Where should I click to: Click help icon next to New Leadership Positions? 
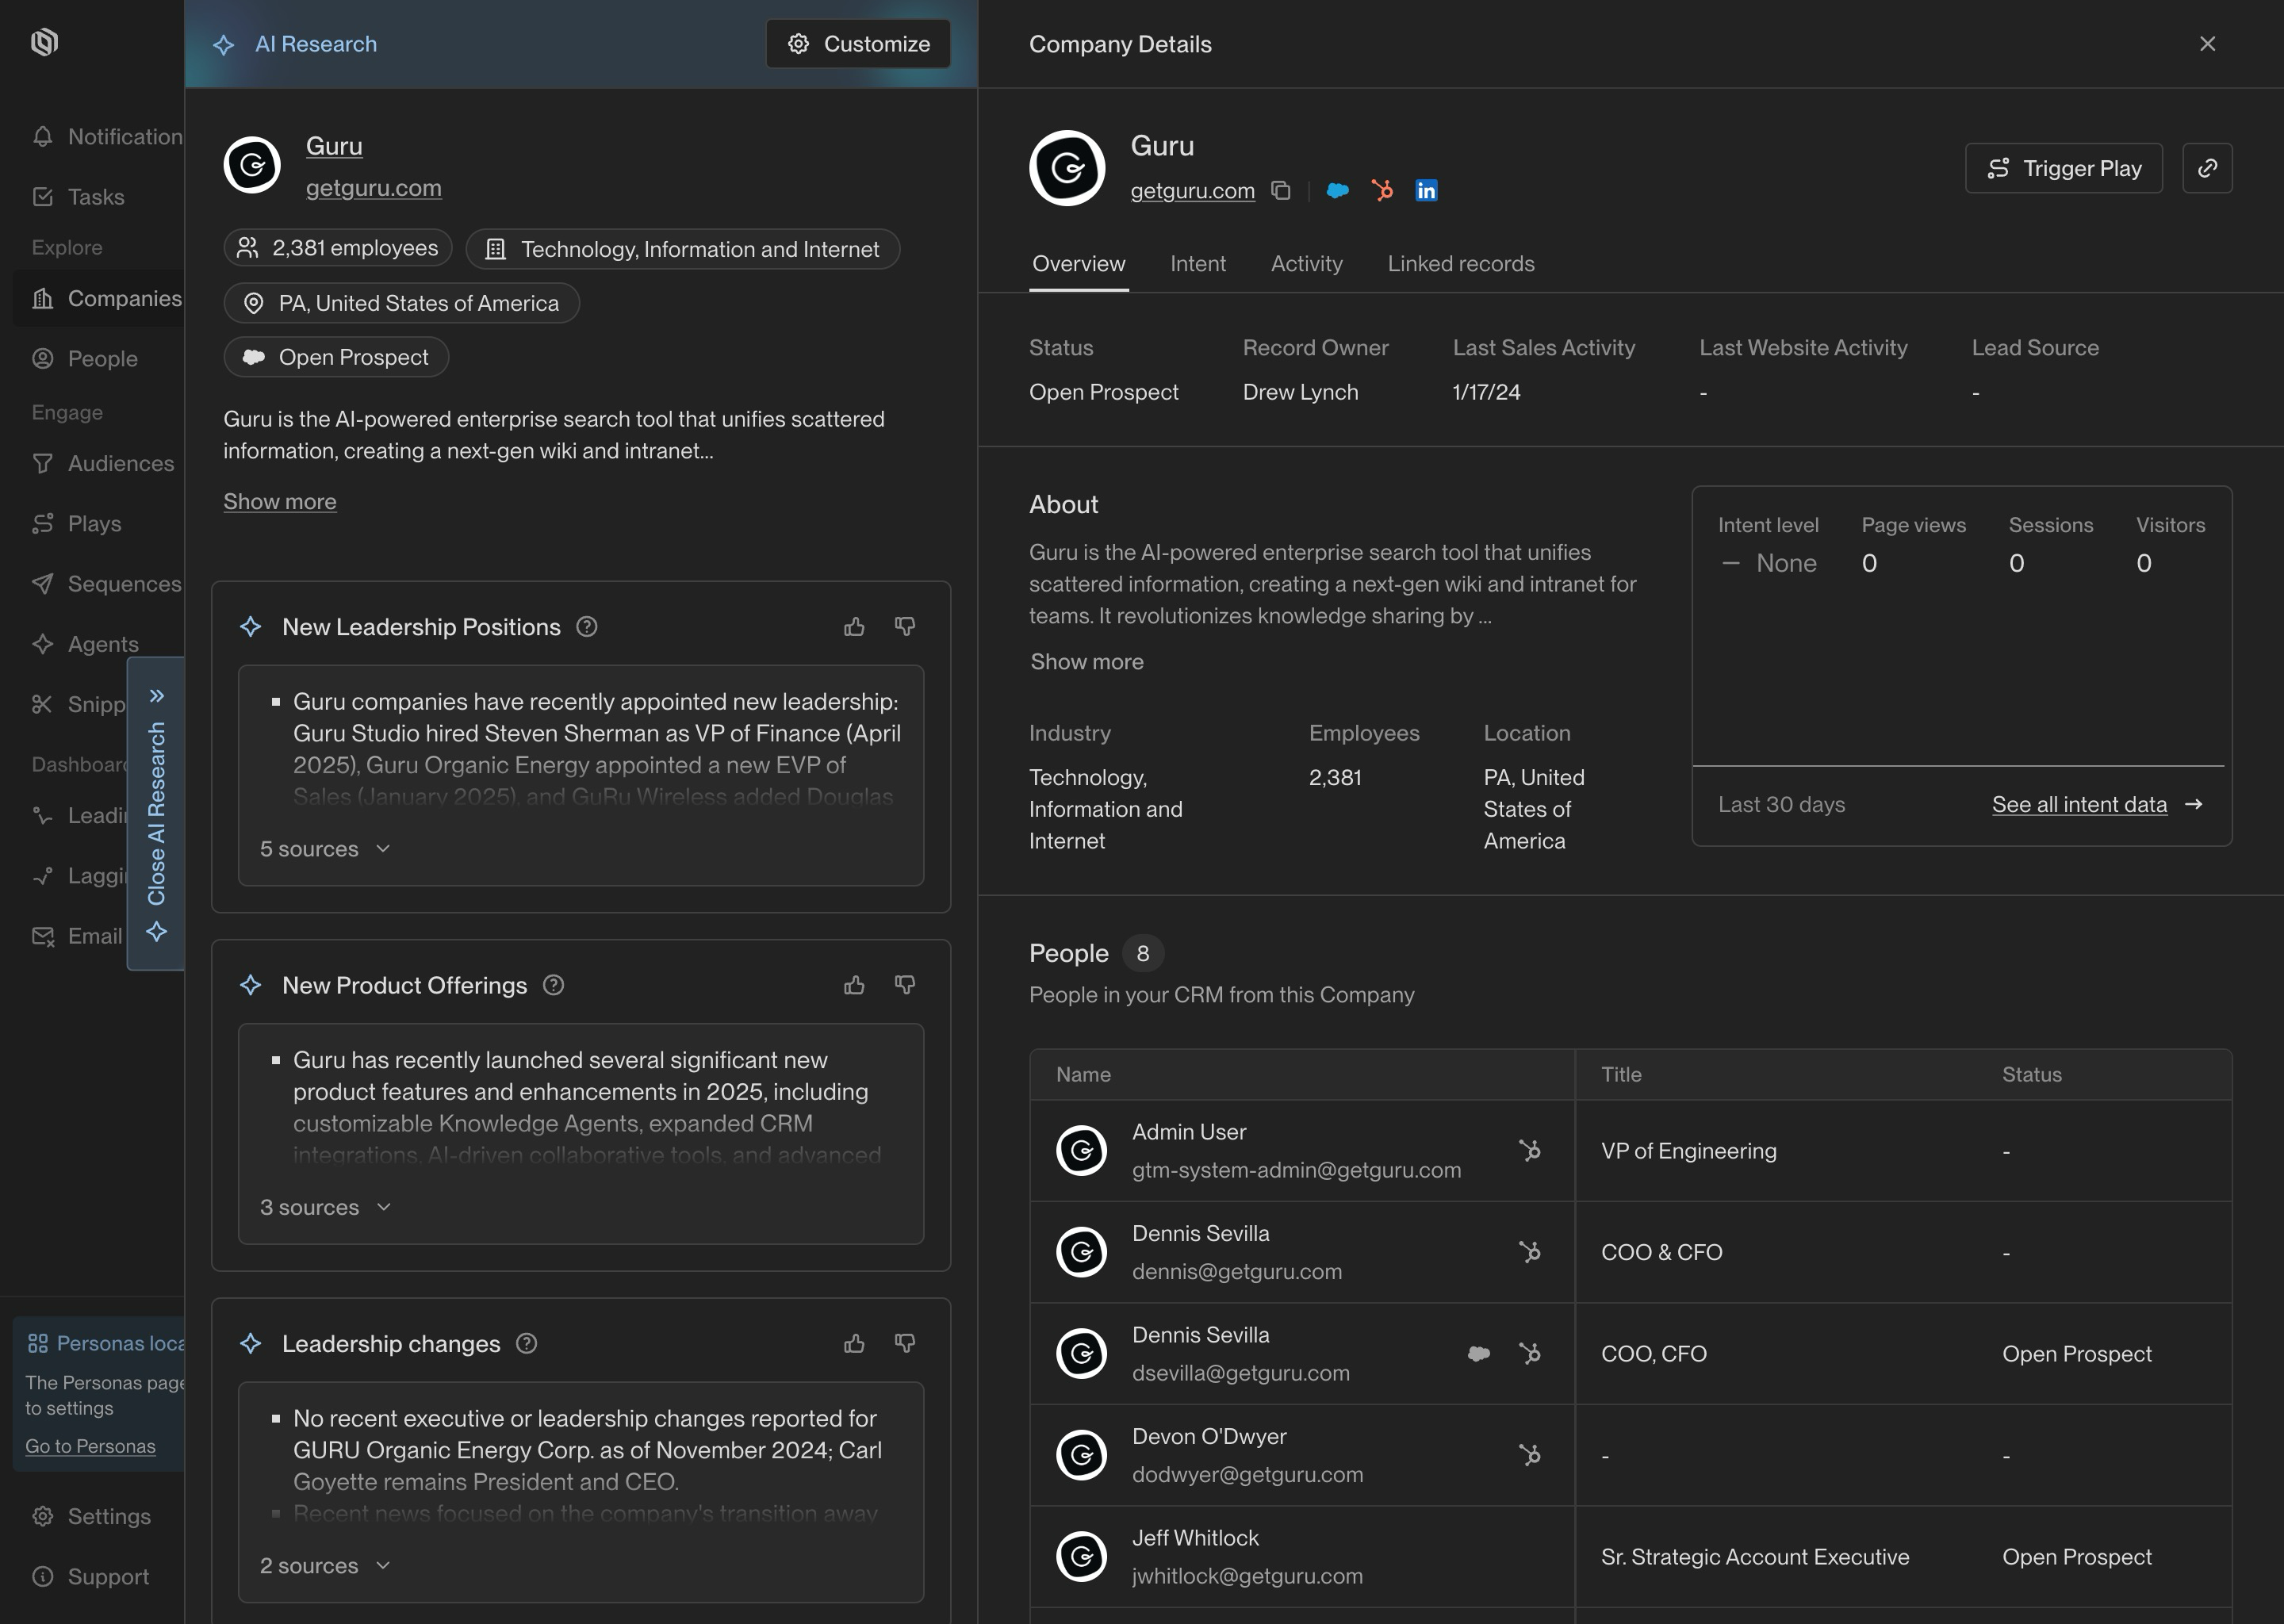tap(587, 627)
